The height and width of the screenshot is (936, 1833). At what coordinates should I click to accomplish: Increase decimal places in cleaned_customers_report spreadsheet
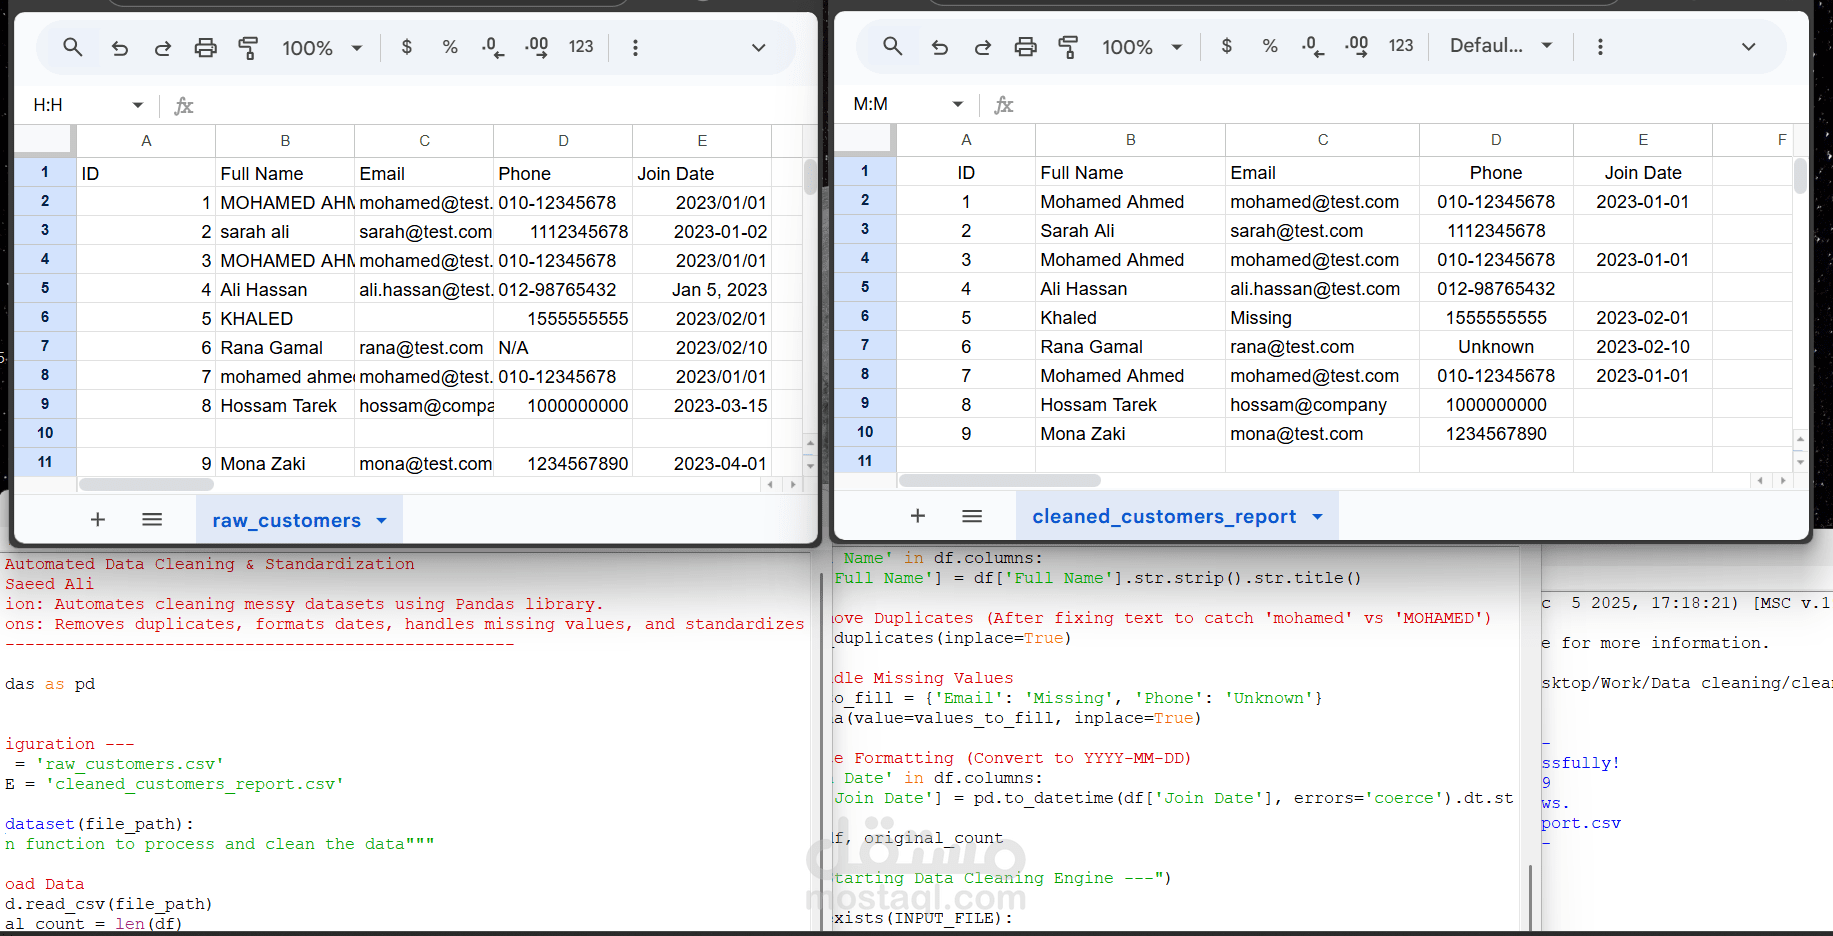1357,46
